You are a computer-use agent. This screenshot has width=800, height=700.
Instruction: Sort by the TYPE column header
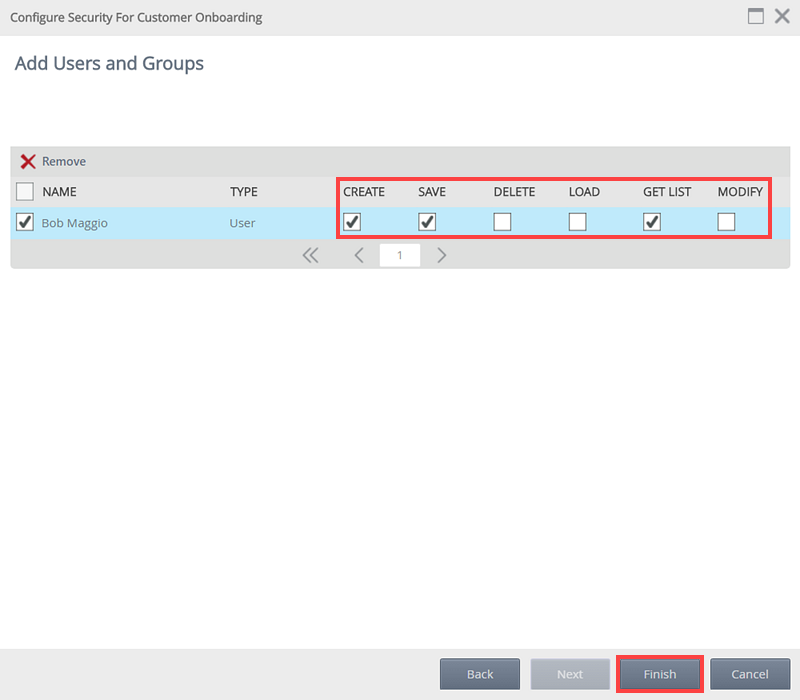coord(243,192)
